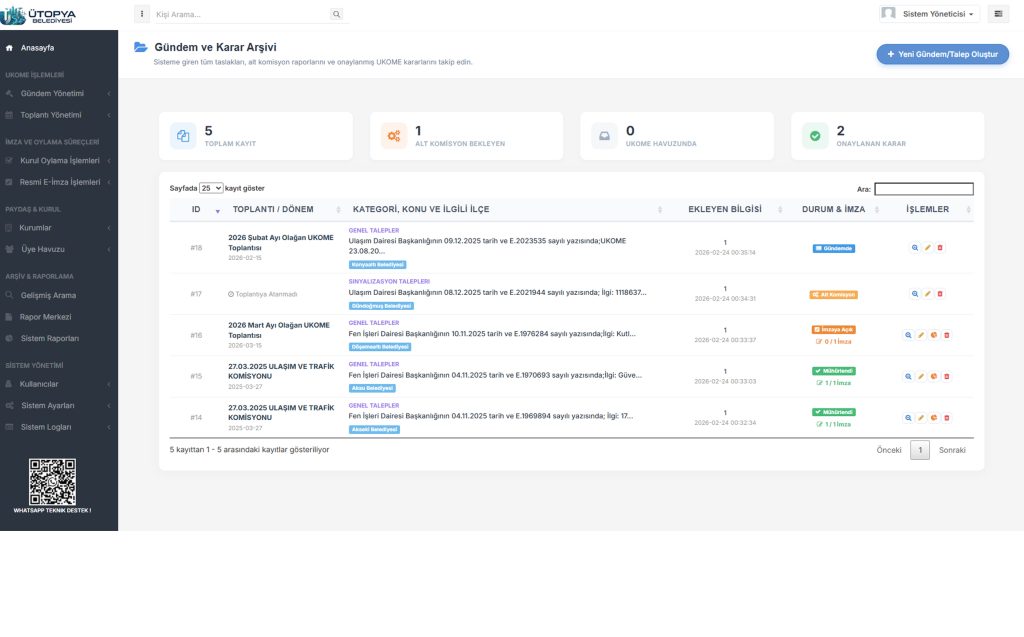
Task: Expand the Sistem Ayarları sidebar menu
Action: point(58,405)
